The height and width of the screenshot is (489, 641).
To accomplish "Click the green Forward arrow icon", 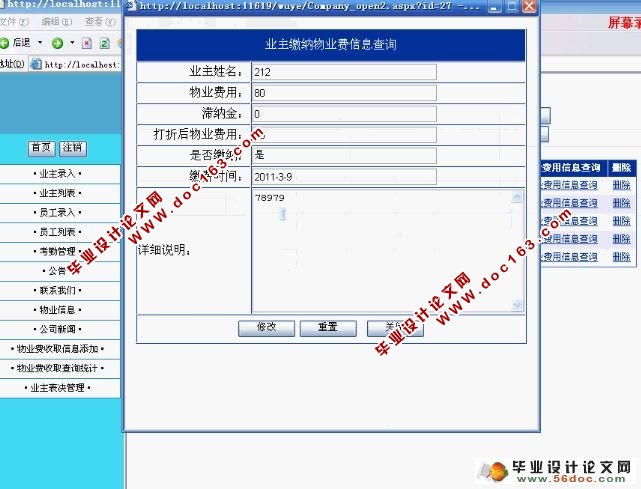I will pyautogui.click(x=57, y=43).
